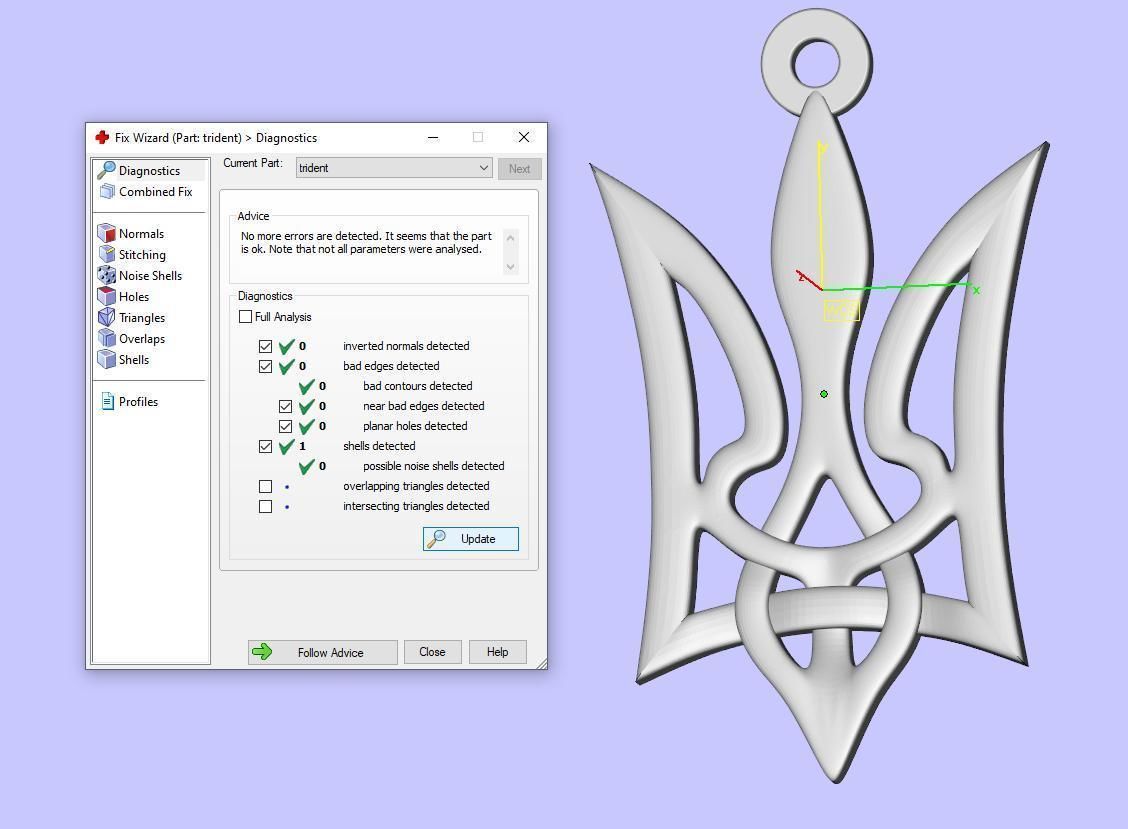
Task: Uncheck inverted normals detected checkbox
Action: pyautogui.click(x=265, y=346)
